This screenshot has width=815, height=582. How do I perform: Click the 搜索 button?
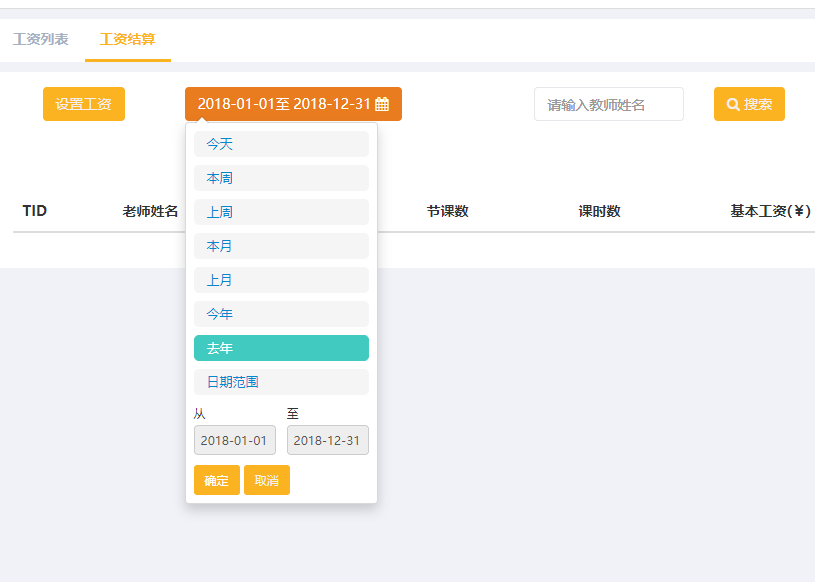[x=749, y=104]
